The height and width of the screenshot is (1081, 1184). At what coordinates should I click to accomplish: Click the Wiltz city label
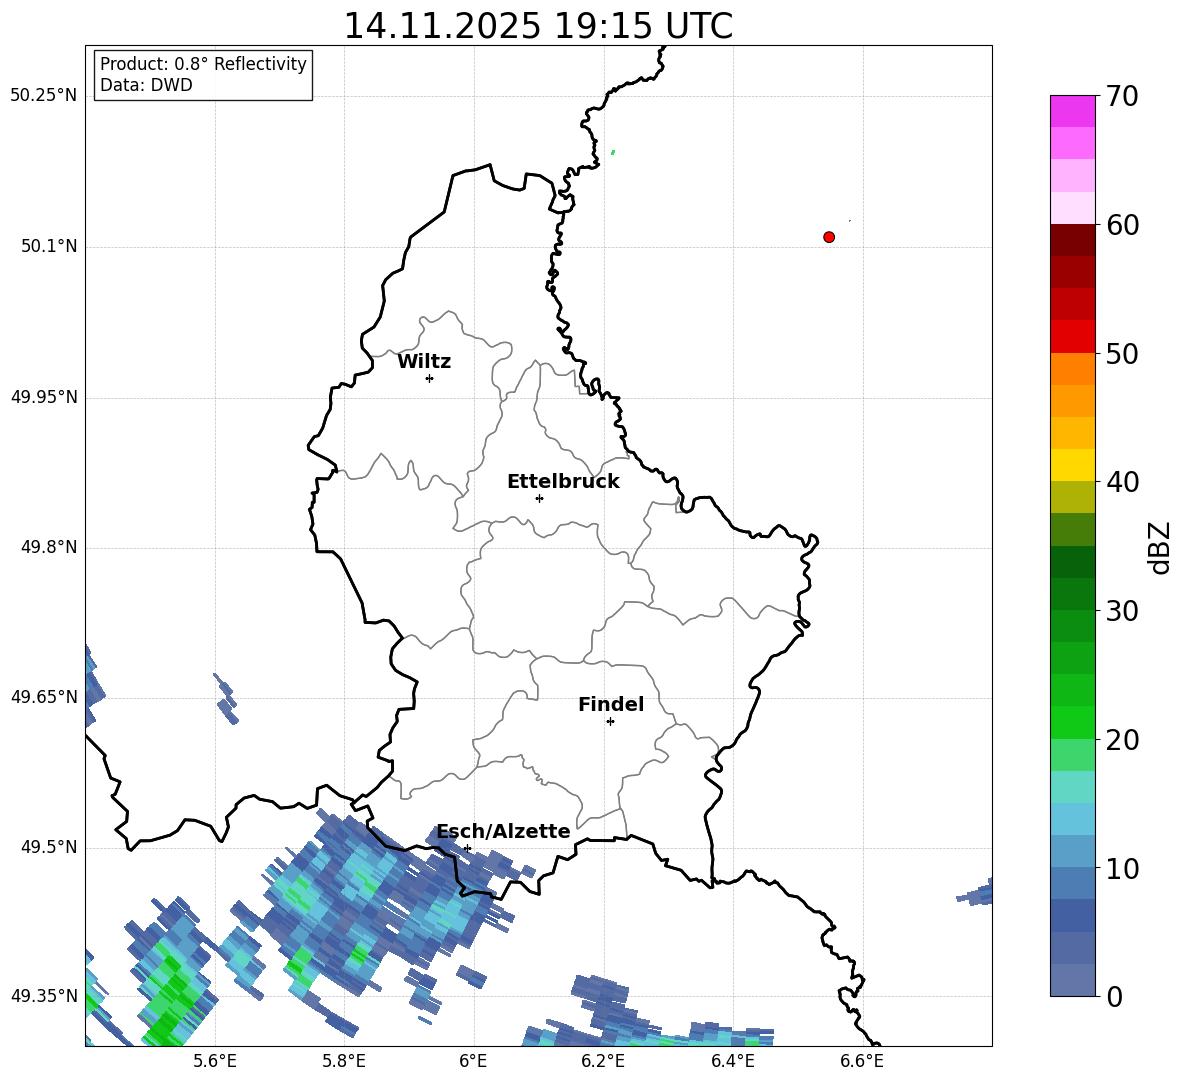(424, 362)
